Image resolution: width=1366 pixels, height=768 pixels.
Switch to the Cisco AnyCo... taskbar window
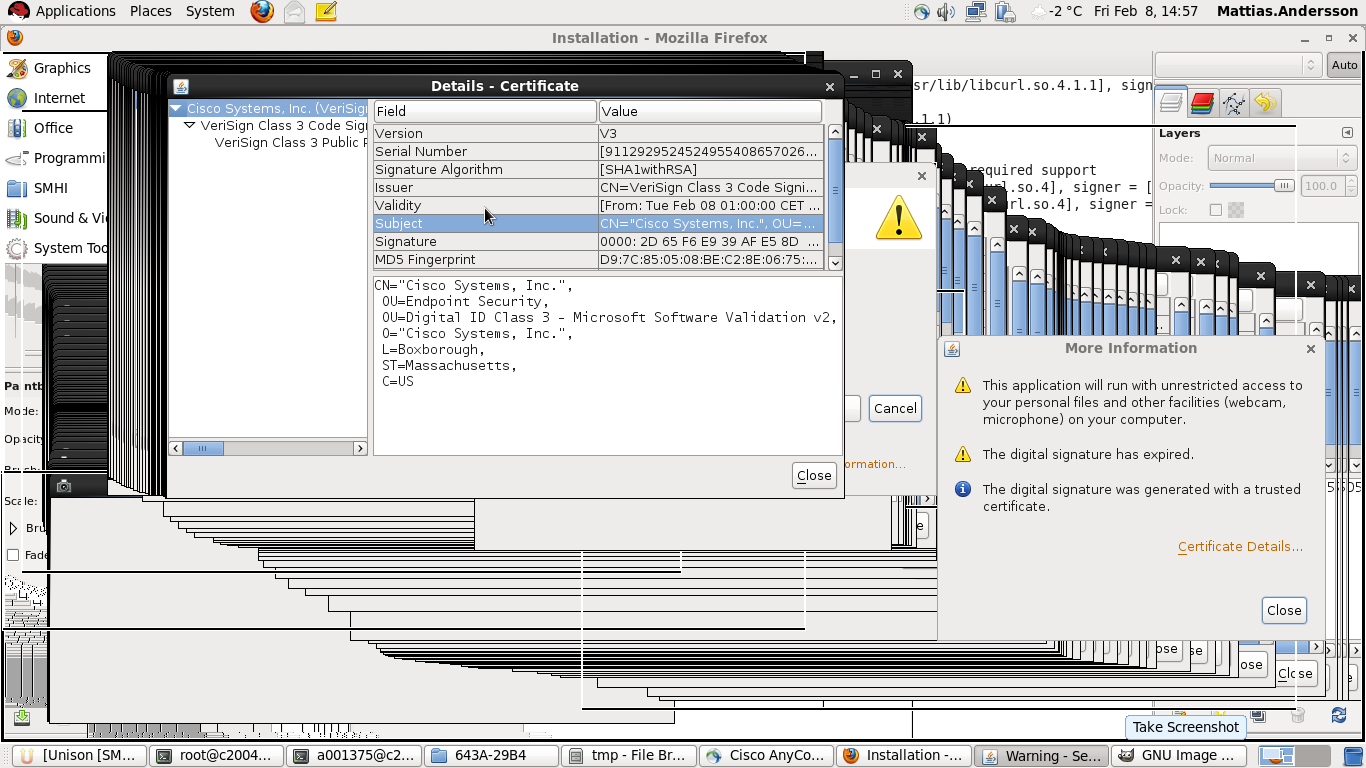coord(766,756)
